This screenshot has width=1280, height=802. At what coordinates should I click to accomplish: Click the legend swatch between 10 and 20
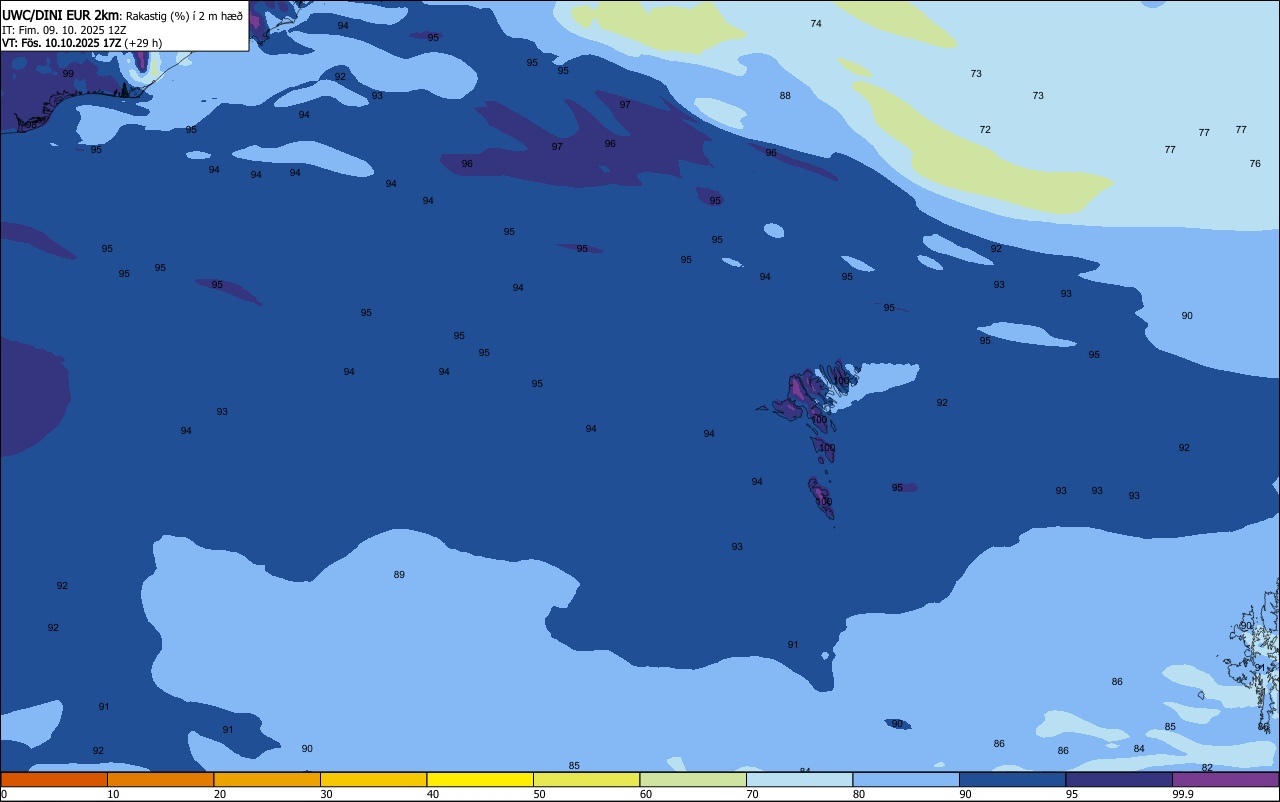(x=160, y=779)
